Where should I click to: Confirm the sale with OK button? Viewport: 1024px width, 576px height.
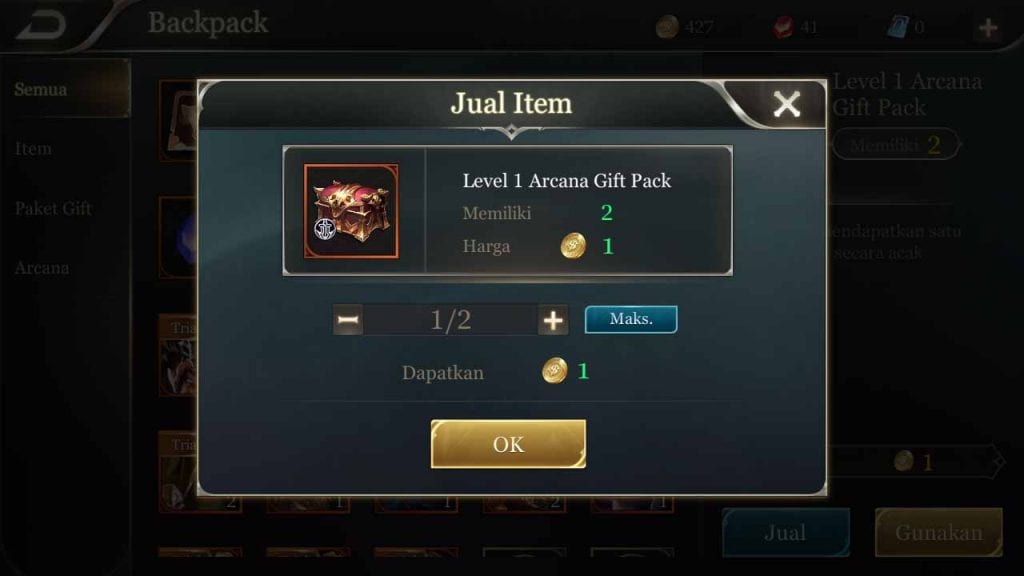tap(508, 444)
